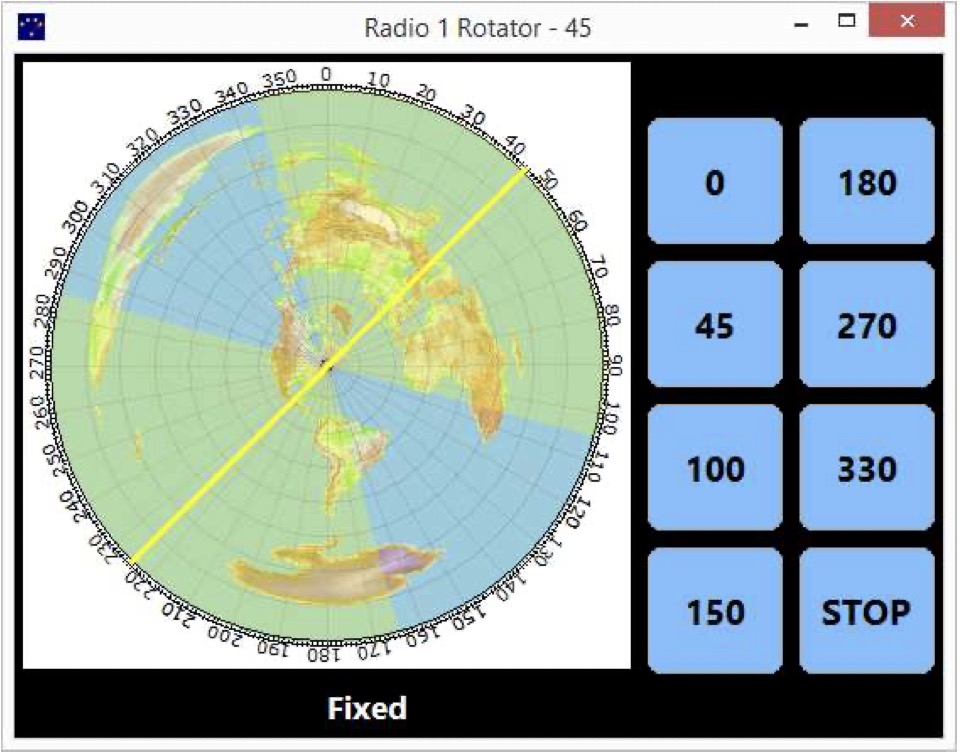The width and height of the screenshot is (960, 754).
Task: Click the 0 degree preset button
Action: click(x=714, y=182)
